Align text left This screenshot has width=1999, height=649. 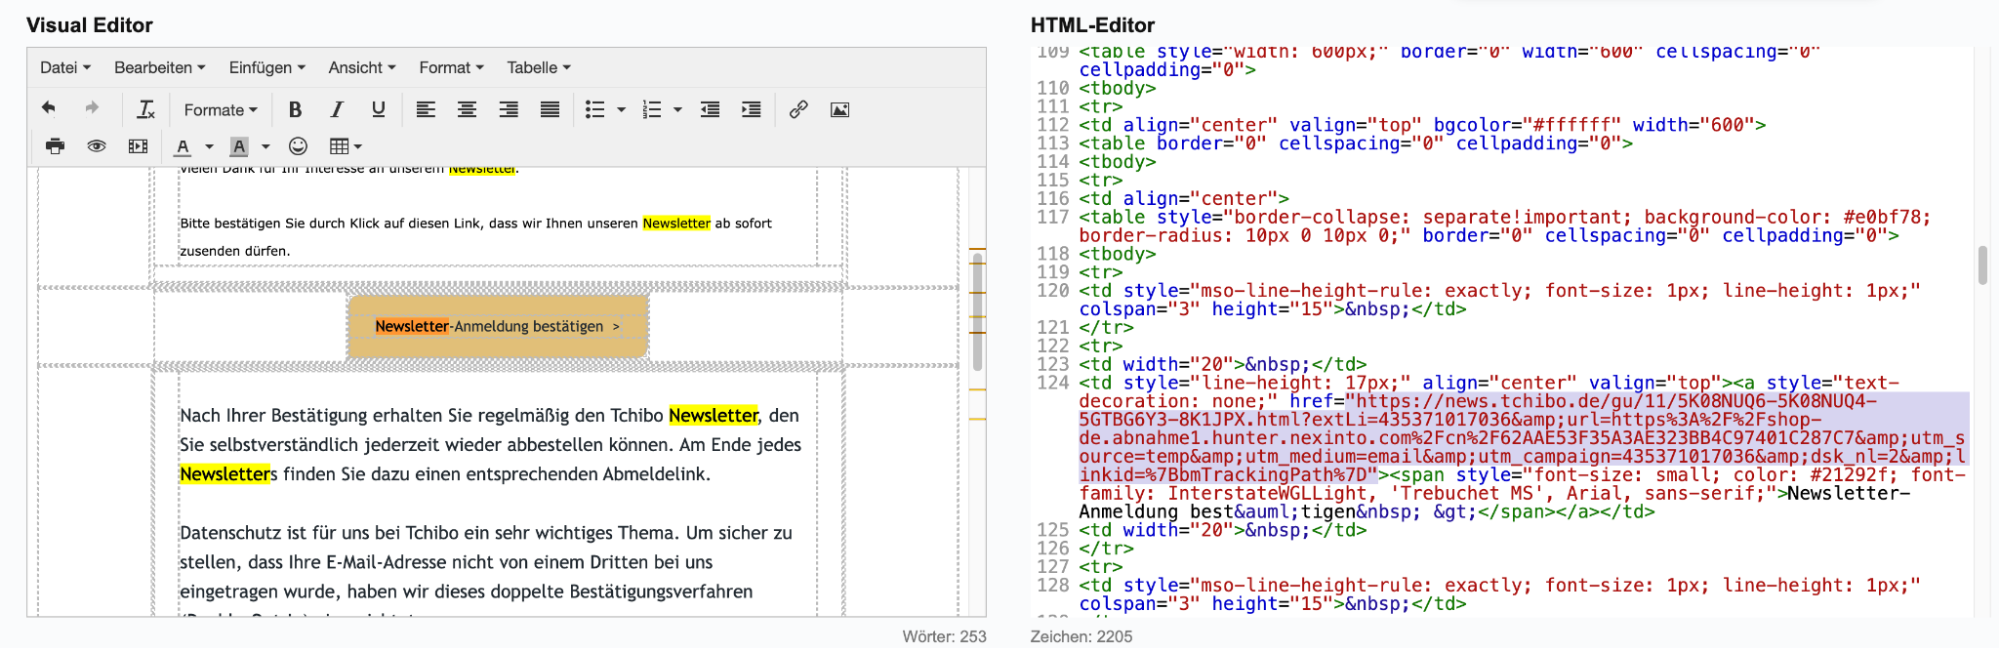click(x=426, y=109)
